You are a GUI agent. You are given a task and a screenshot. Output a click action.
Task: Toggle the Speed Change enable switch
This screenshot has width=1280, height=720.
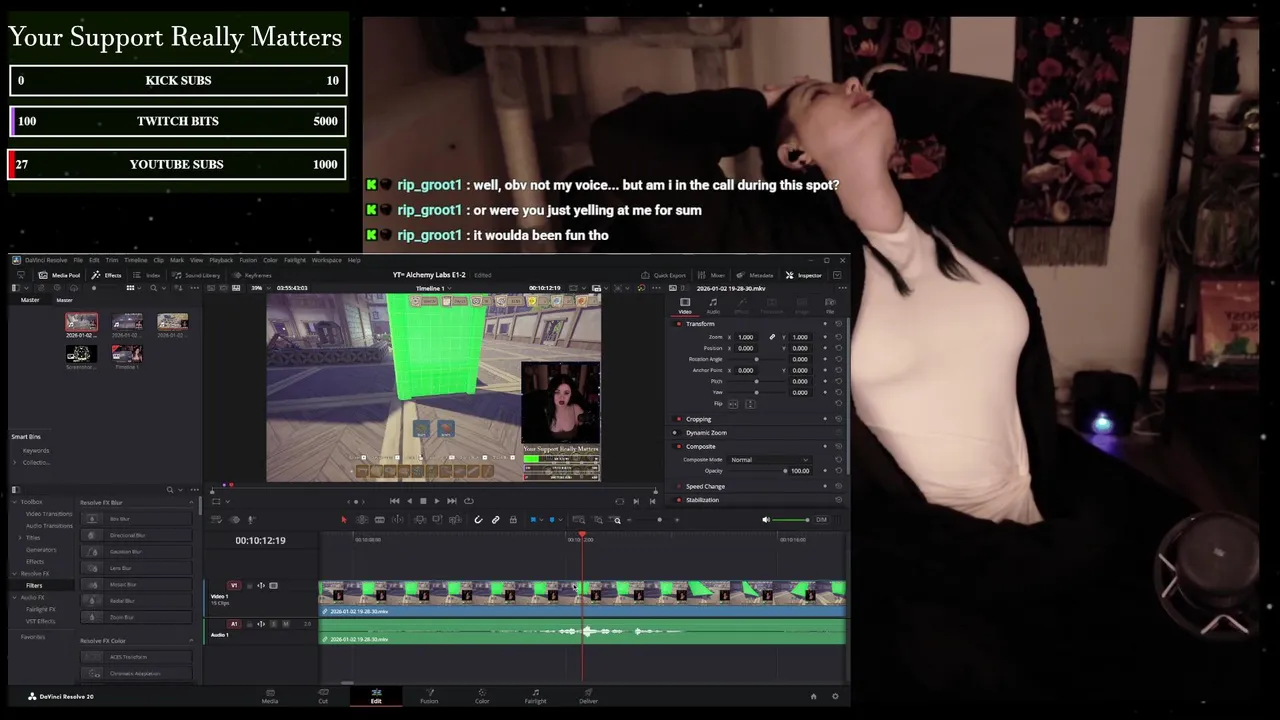pos(678,486)
